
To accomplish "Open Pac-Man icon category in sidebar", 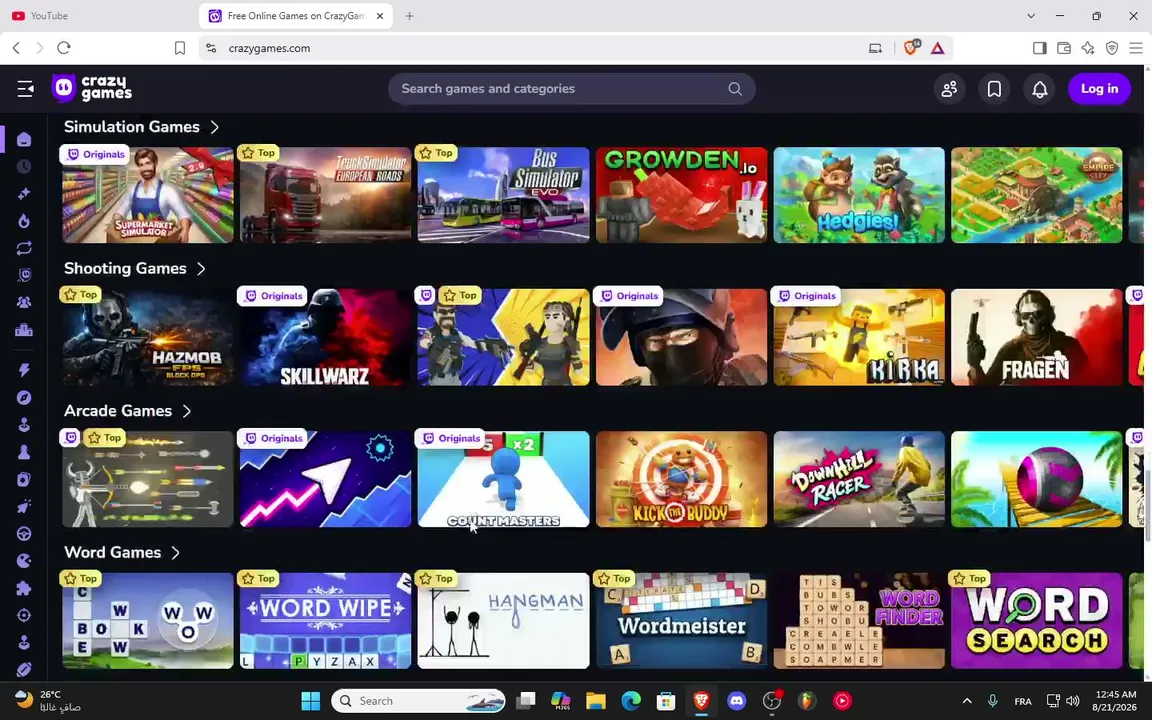I will pyautogui.click(x=24, y=561).
